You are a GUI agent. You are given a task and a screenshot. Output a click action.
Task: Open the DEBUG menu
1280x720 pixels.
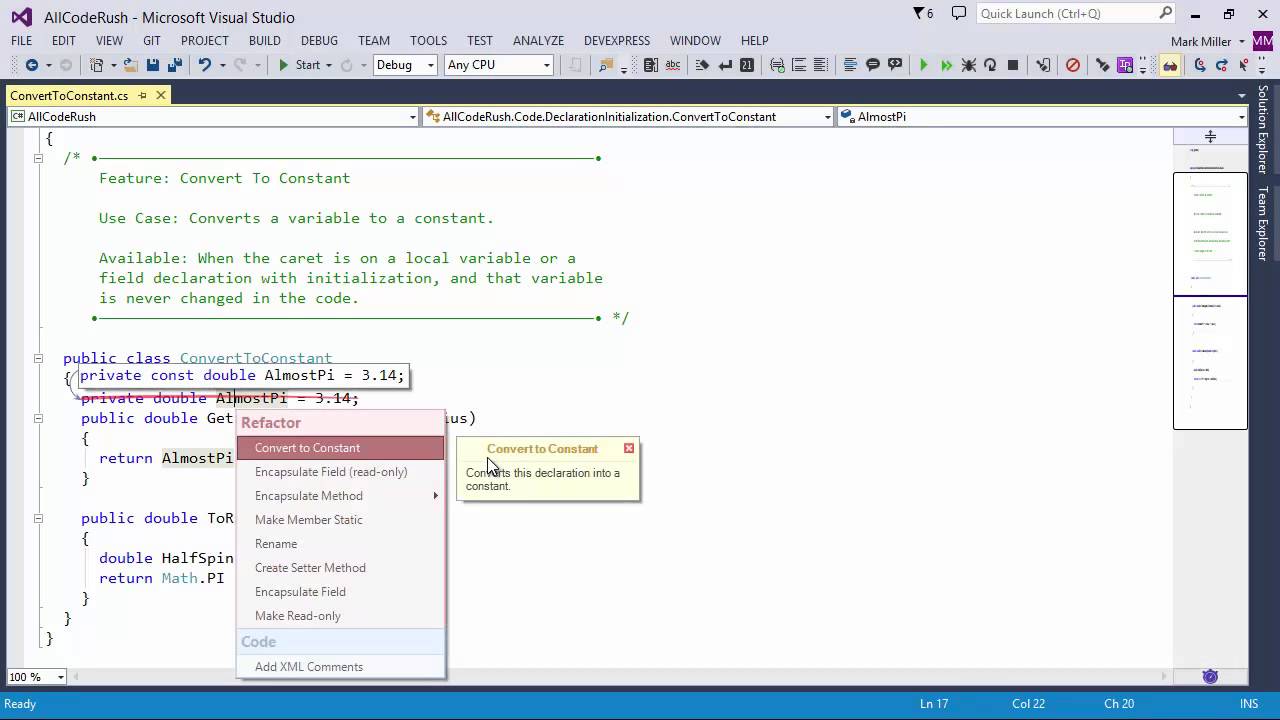pos(319,41)
